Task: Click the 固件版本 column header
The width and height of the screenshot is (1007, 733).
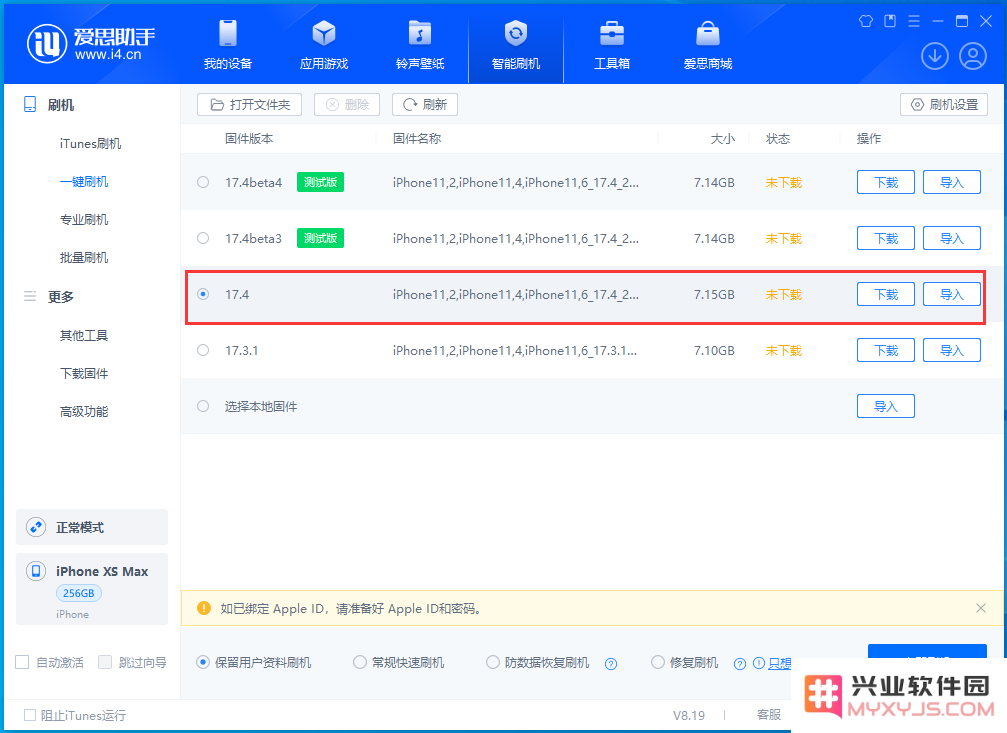Action: coord(249,139)
